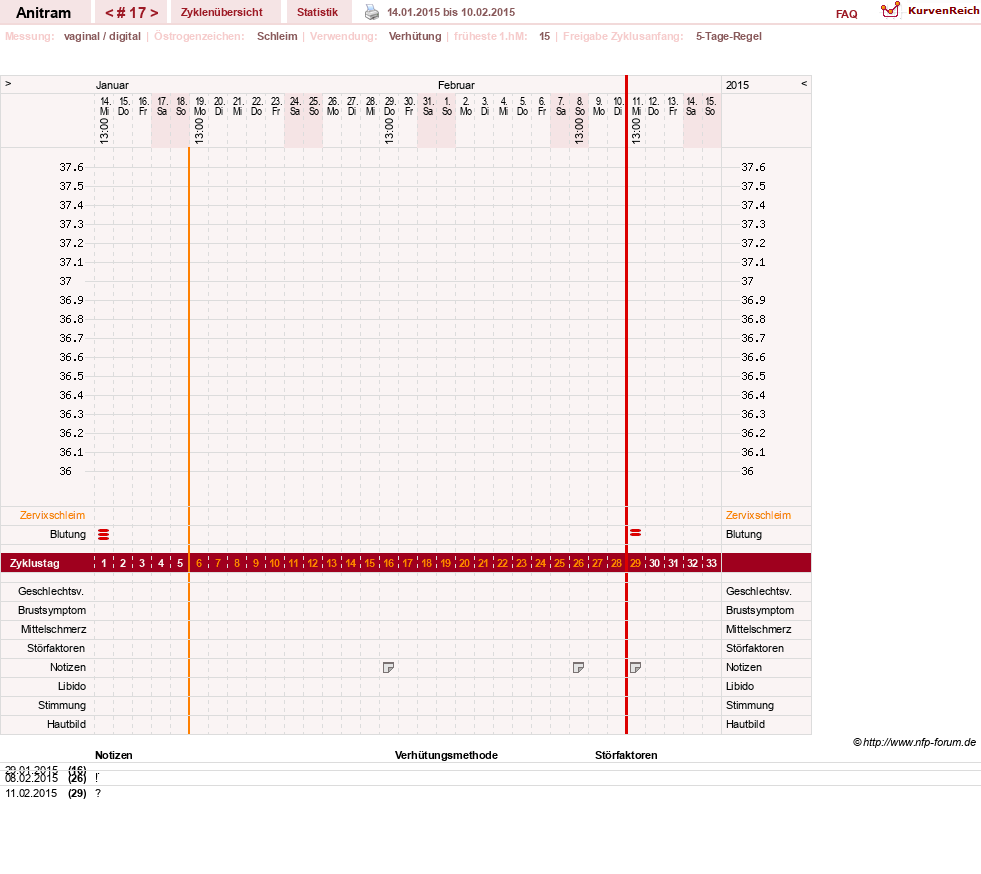The height and width of the screenshot is (874, 981).
Task: Collapse chart with the top-right arrow
Action: point(804,83)
